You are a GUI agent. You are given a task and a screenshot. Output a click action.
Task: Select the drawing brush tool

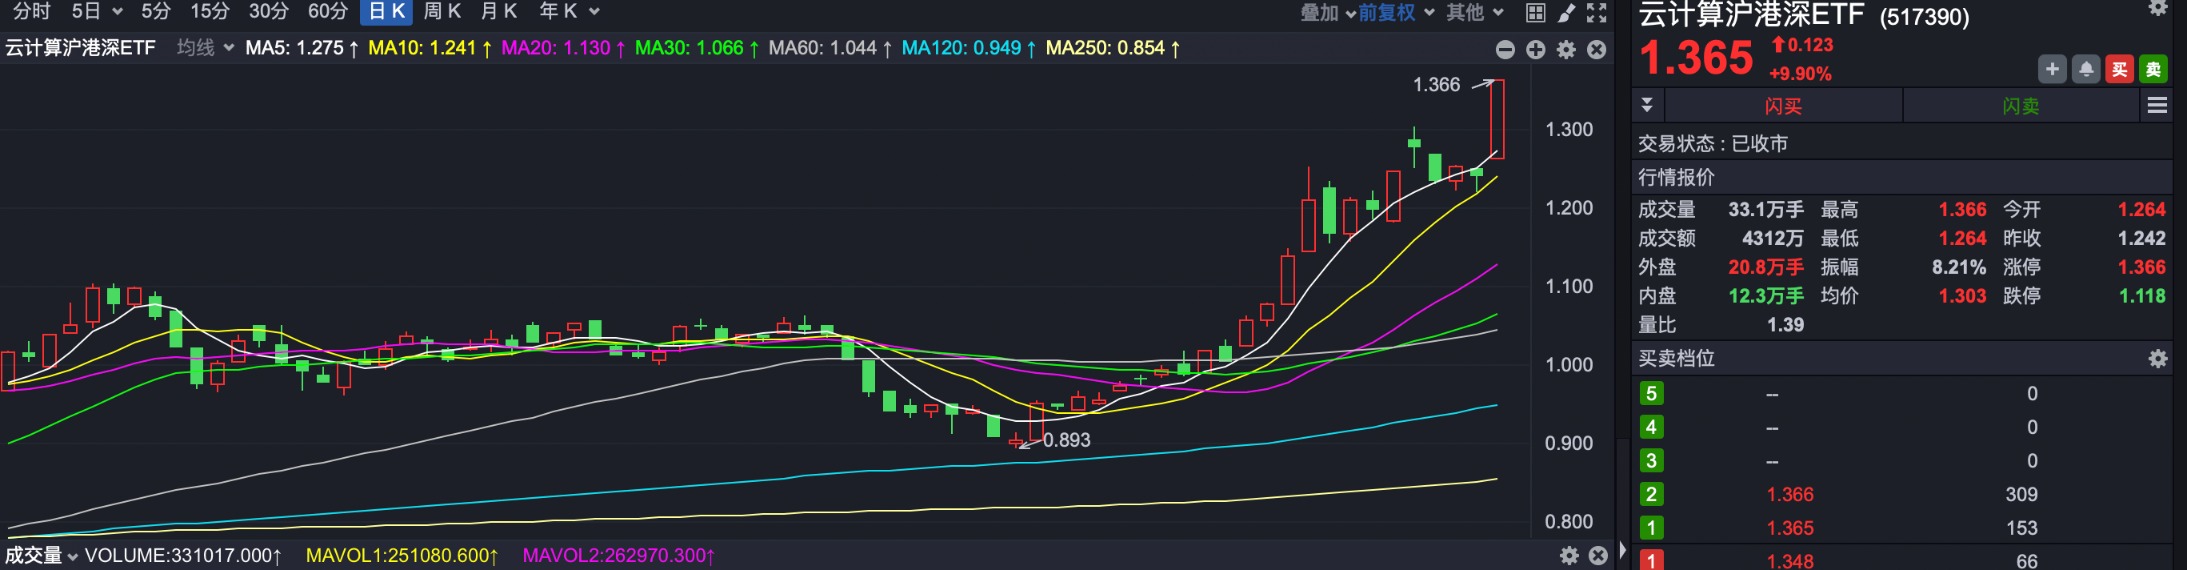tap(1567, 12)
